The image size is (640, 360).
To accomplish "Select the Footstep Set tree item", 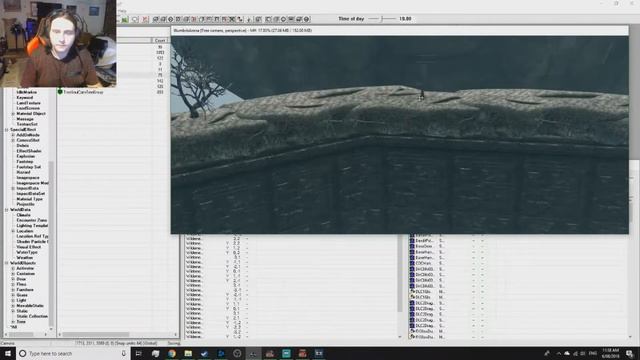I will (29, 167).
